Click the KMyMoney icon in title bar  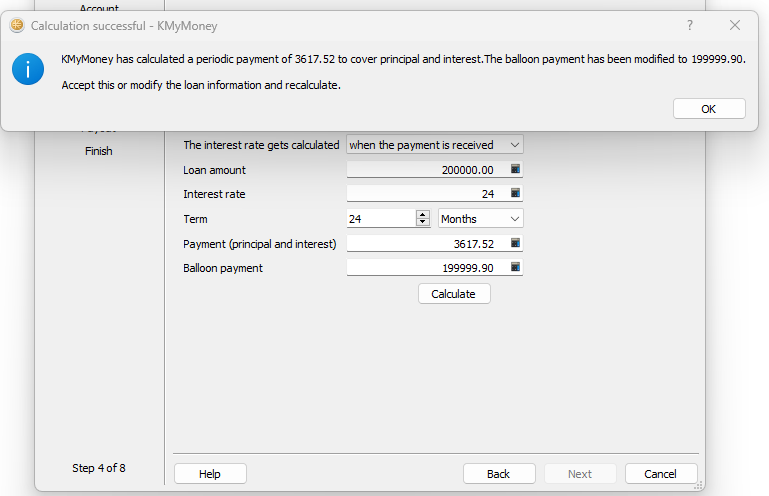tap(17, 25)
